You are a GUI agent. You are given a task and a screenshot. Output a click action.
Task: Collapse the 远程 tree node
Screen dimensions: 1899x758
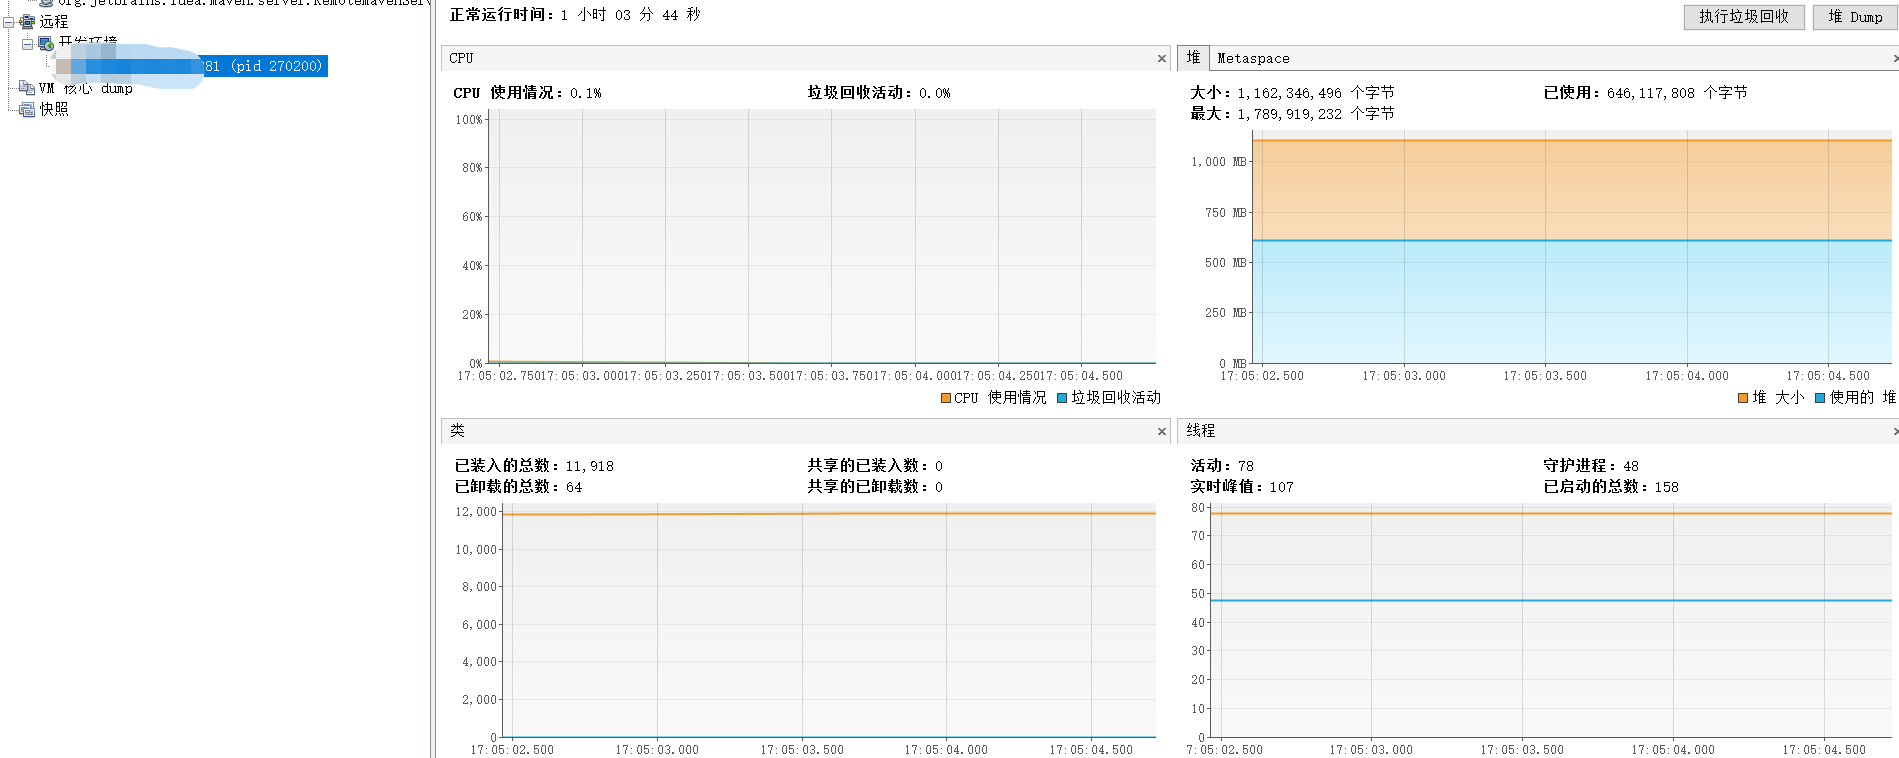pos(8,21)
